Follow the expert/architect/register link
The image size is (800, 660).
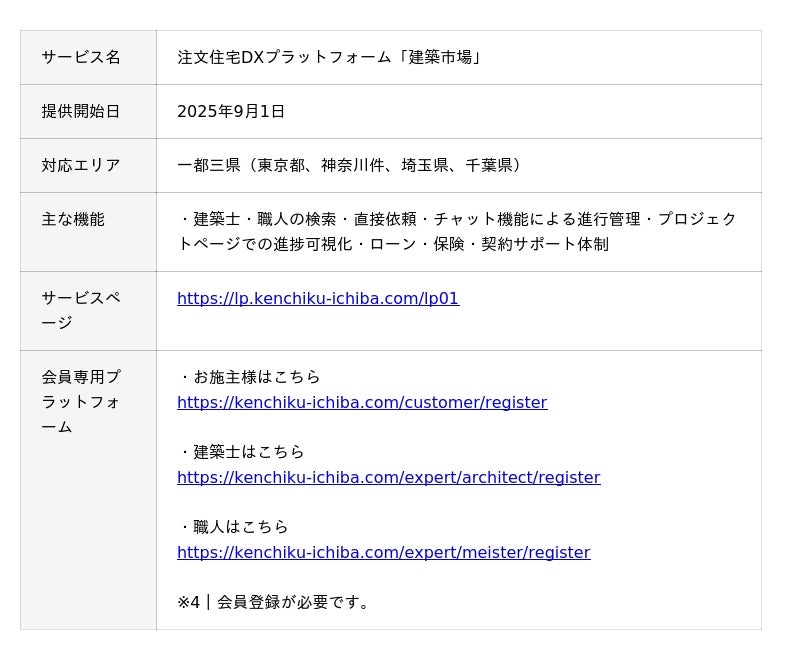pyautogui.click(x=388, y=477)
